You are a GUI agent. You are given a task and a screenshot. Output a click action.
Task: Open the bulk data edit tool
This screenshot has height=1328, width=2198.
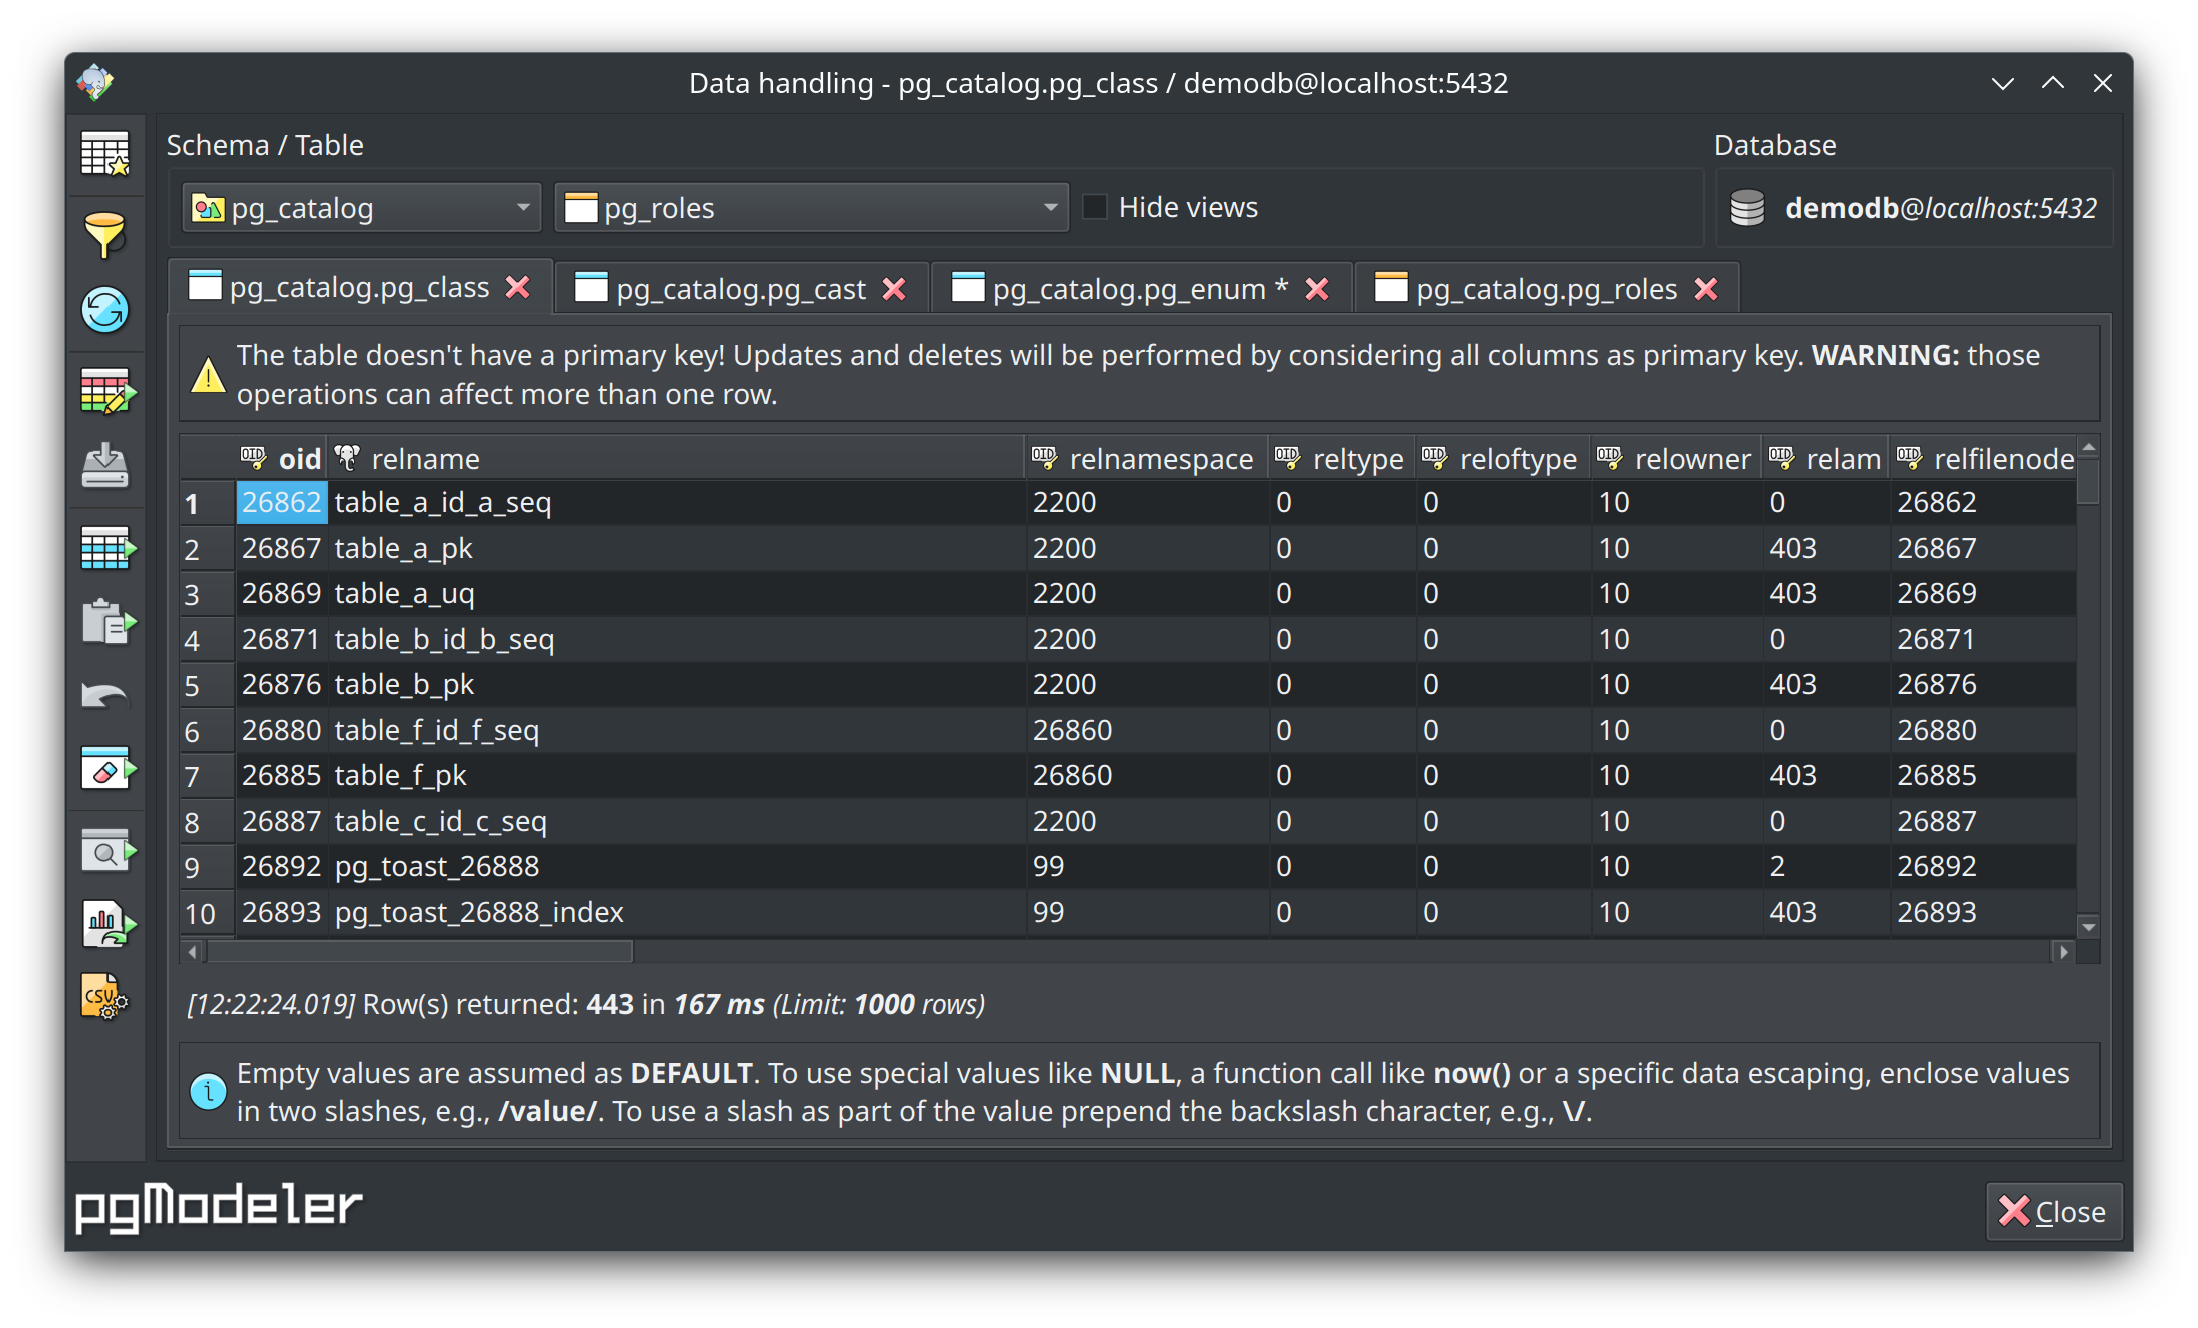click(106, 390)
